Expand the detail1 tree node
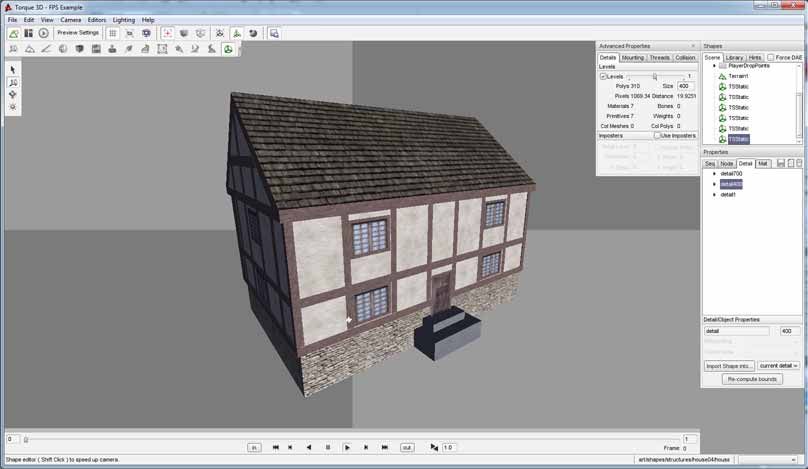This screenshot has height=469, width=808. point(714,195)
